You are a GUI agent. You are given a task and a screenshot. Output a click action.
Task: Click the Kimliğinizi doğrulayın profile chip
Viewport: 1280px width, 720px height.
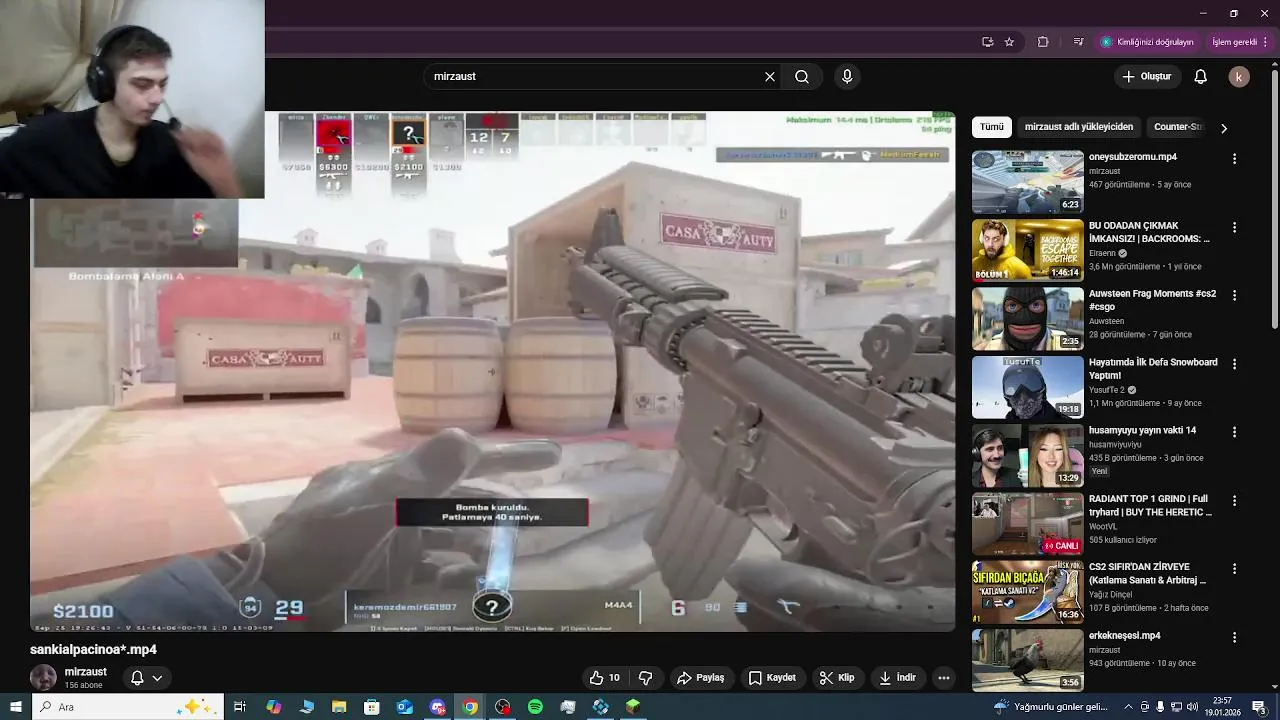1148,42
